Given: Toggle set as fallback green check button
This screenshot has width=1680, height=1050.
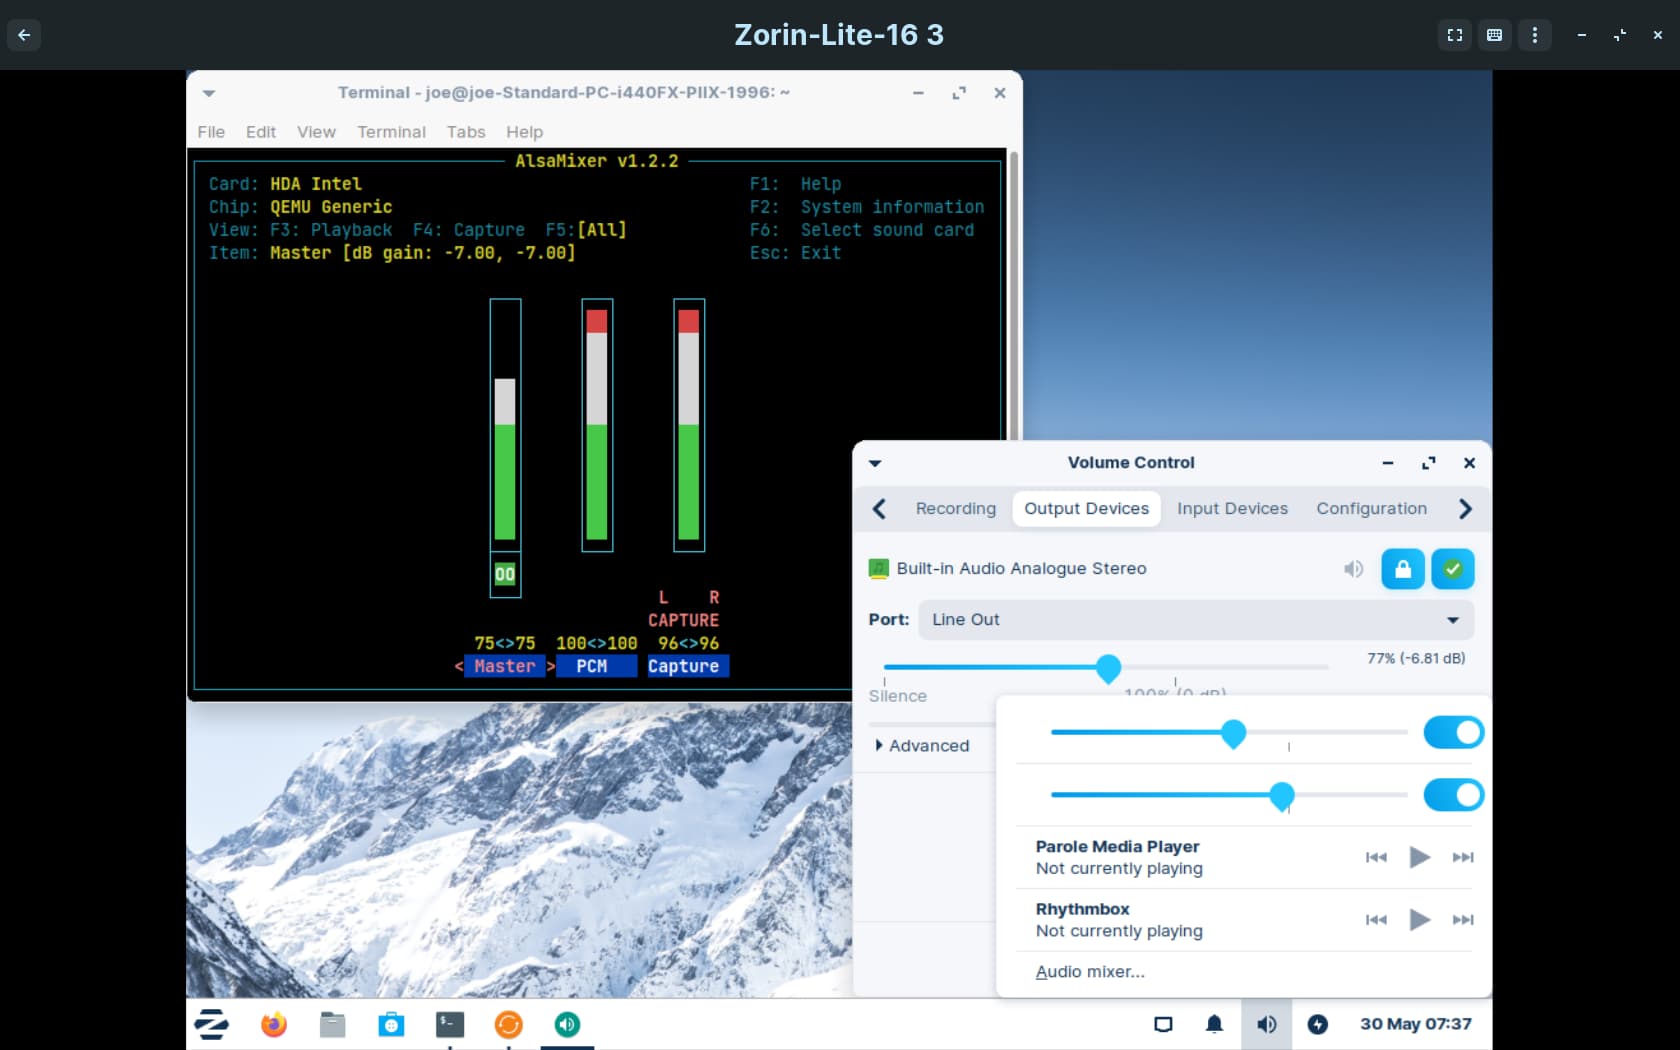Looking at the screenshot, I should [x=1453, y=569].
